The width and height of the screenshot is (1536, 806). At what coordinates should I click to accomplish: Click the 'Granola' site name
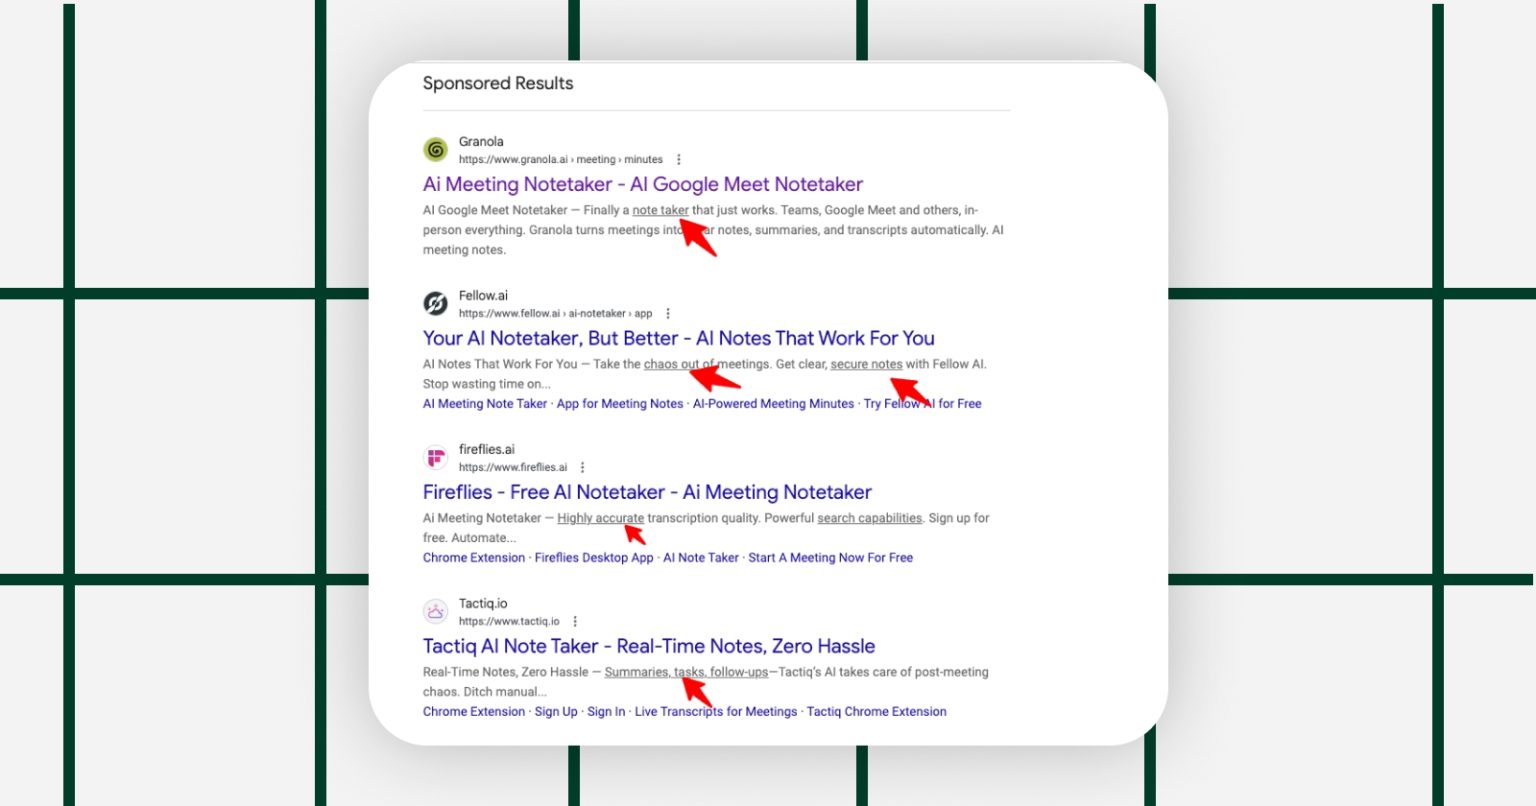click(481, 142)
